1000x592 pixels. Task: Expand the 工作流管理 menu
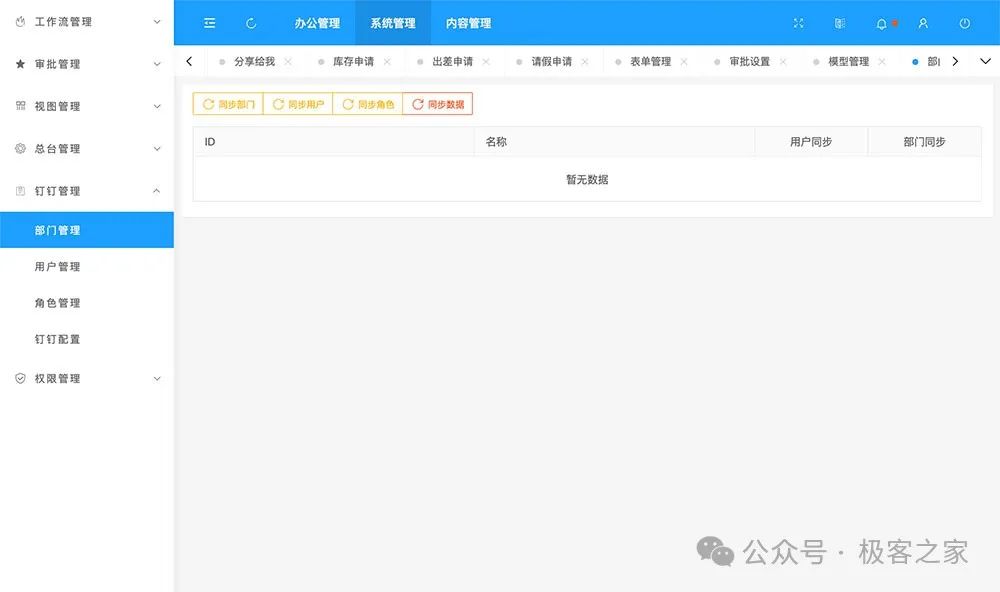tap(157, 22)
